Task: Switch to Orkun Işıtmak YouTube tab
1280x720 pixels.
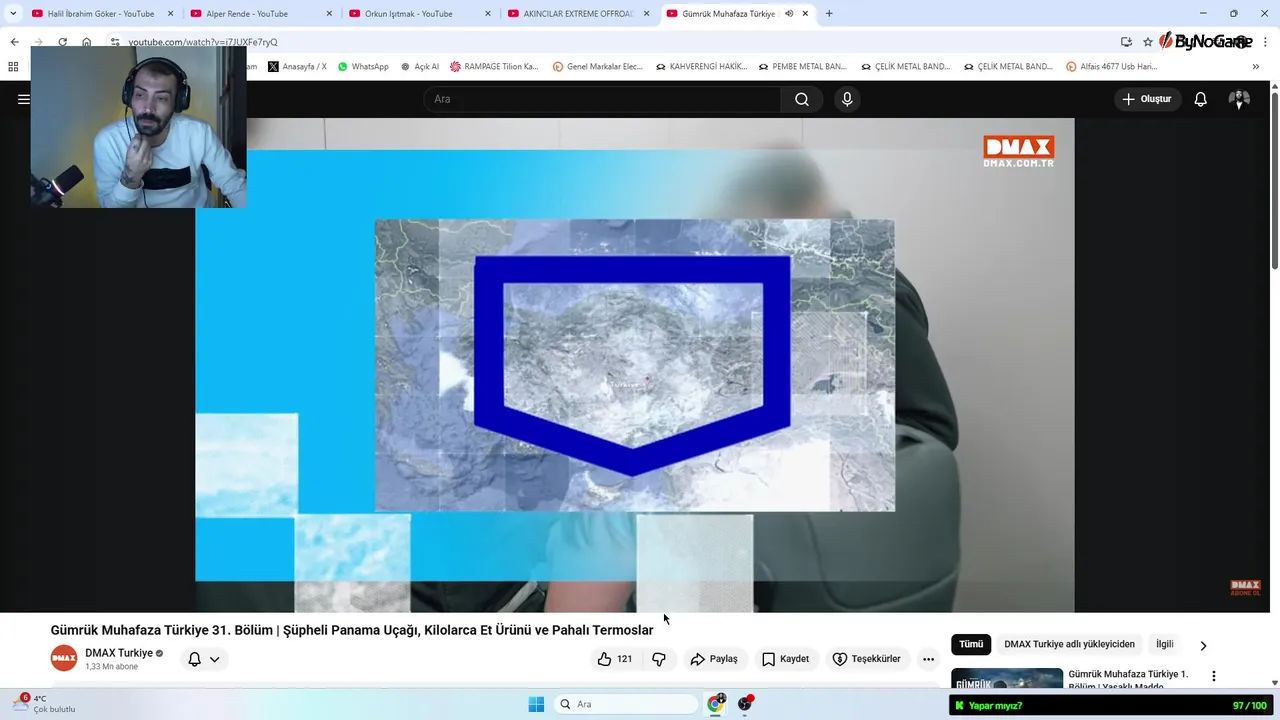Action: 410,14
